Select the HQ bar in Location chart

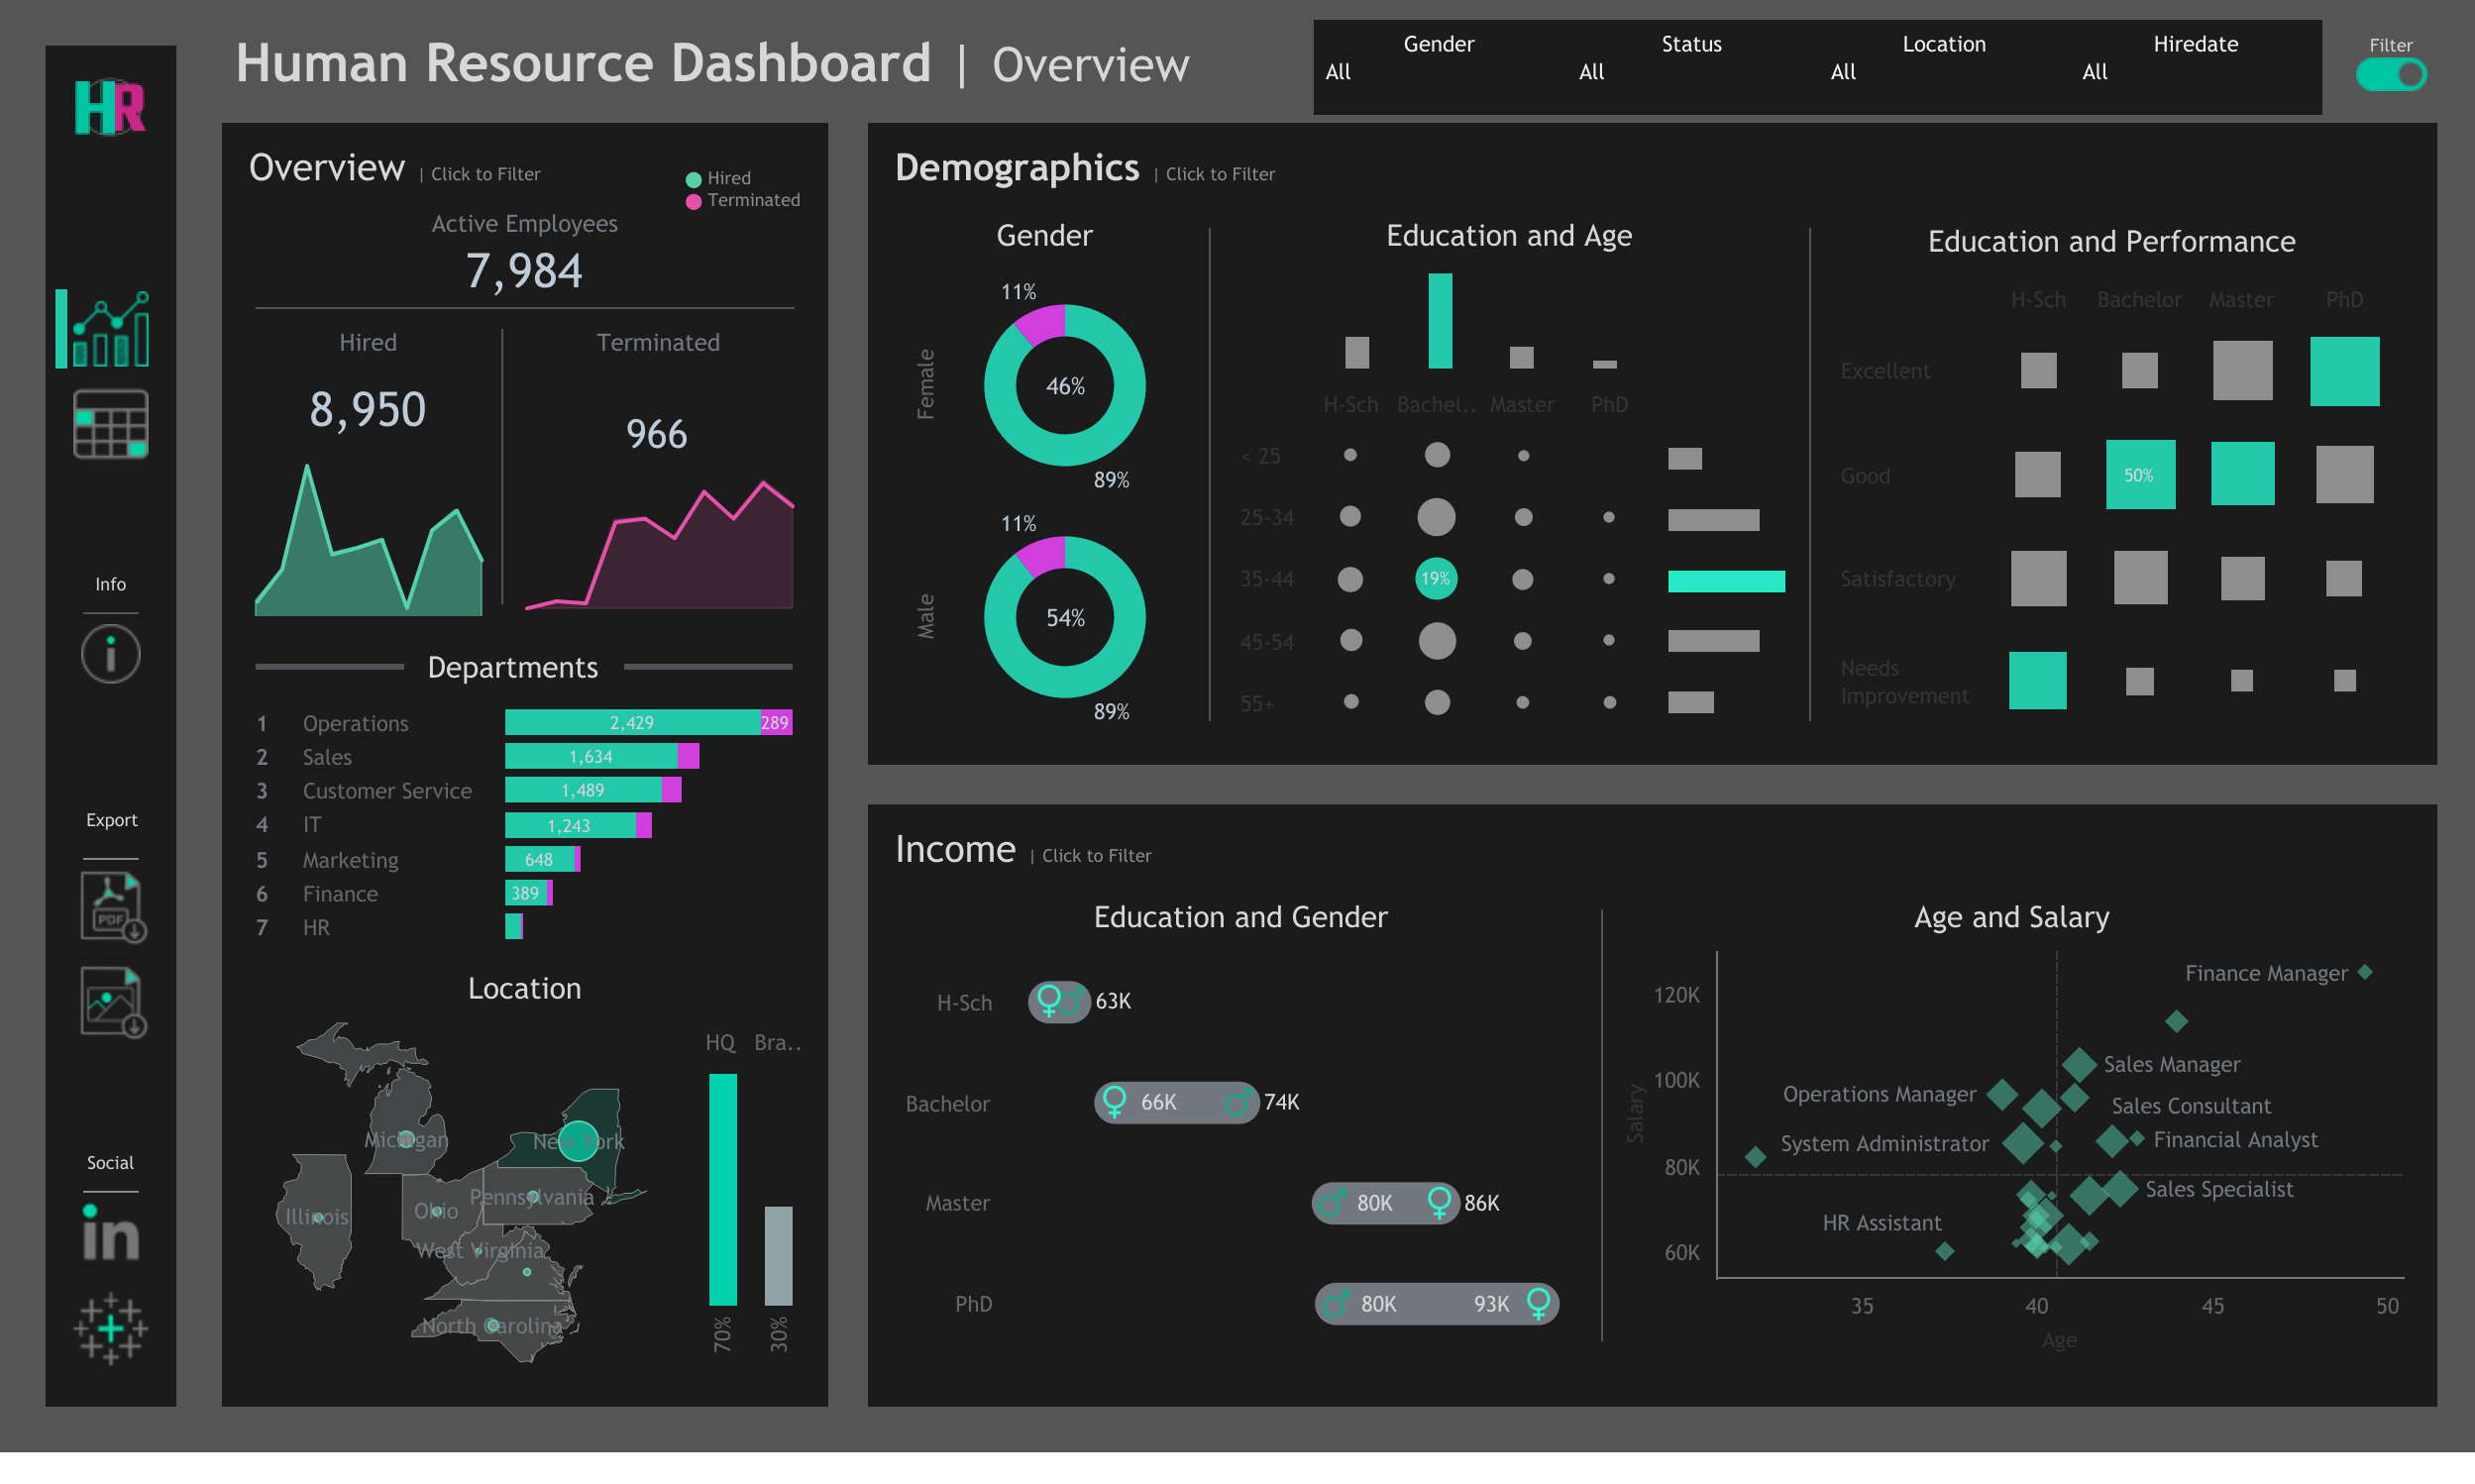pos(723,1190)
